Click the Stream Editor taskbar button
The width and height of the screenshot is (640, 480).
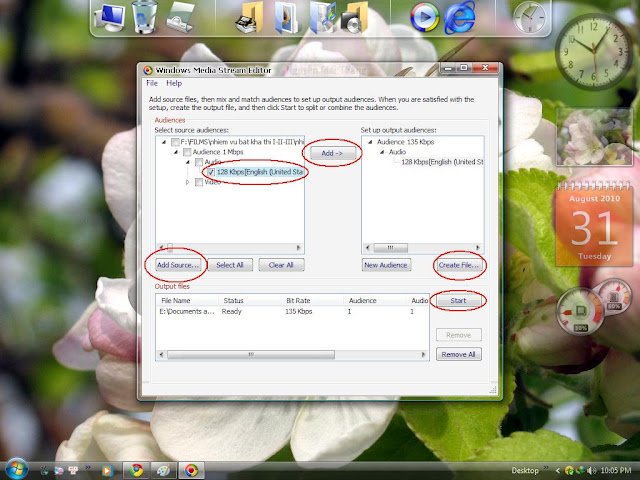[191, 471]
